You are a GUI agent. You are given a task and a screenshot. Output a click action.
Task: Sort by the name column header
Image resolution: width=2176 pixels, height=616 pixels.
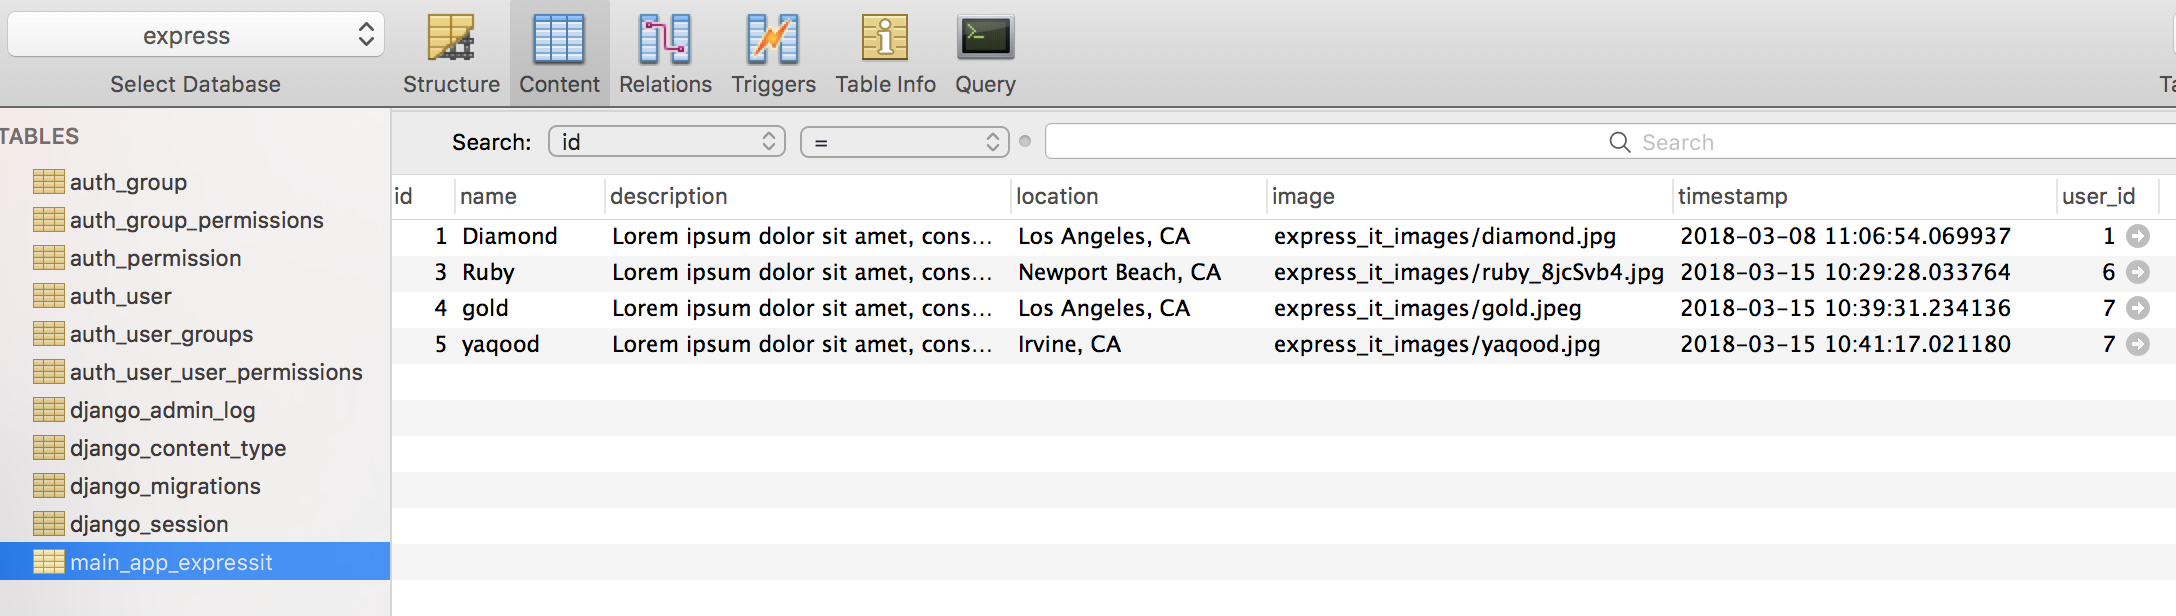click(x=529, y=196)
